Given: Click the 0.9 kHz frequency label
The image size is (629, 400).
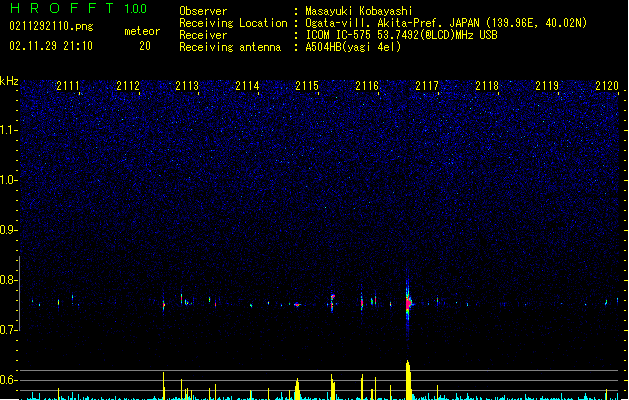Looking at the screenshot, I should pyautogui.click(x=8, y=230).
